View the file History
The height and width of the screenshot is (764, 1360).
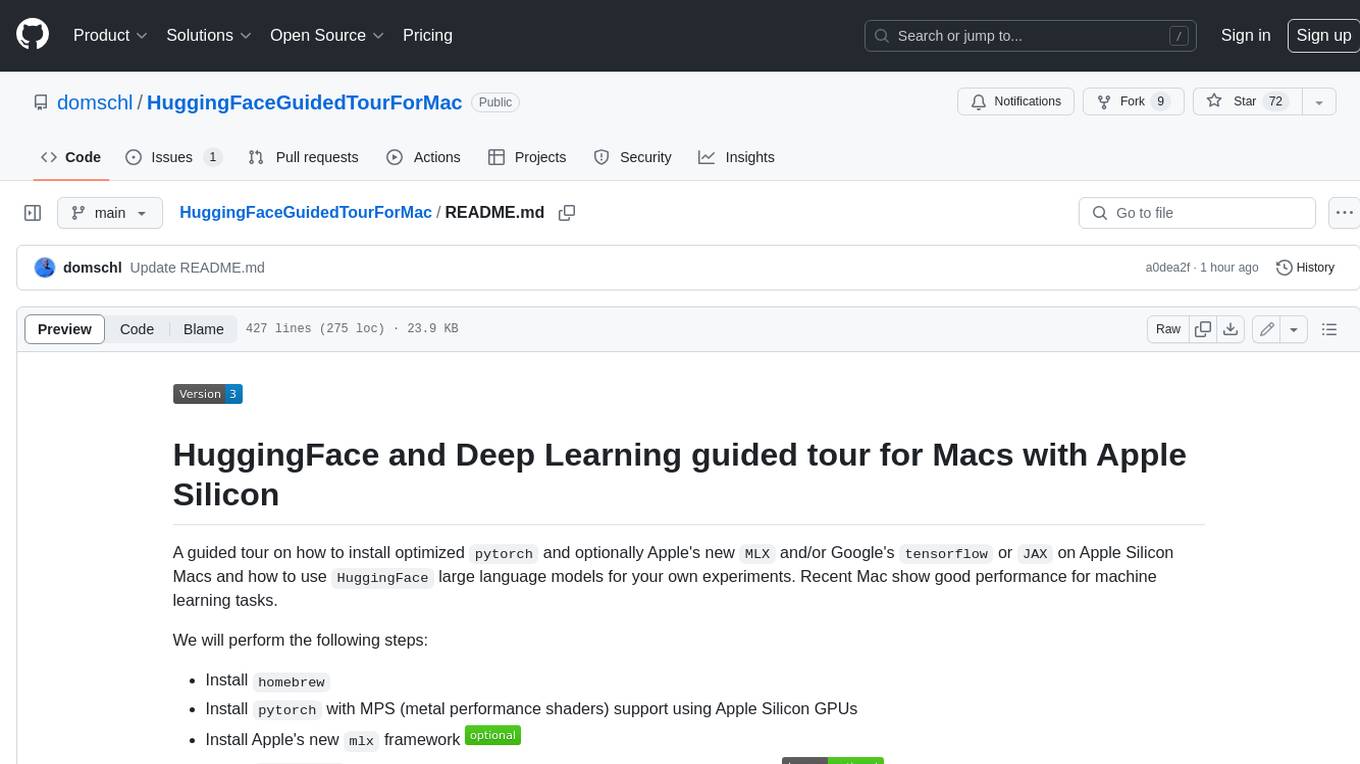(x=1305, y=268)
